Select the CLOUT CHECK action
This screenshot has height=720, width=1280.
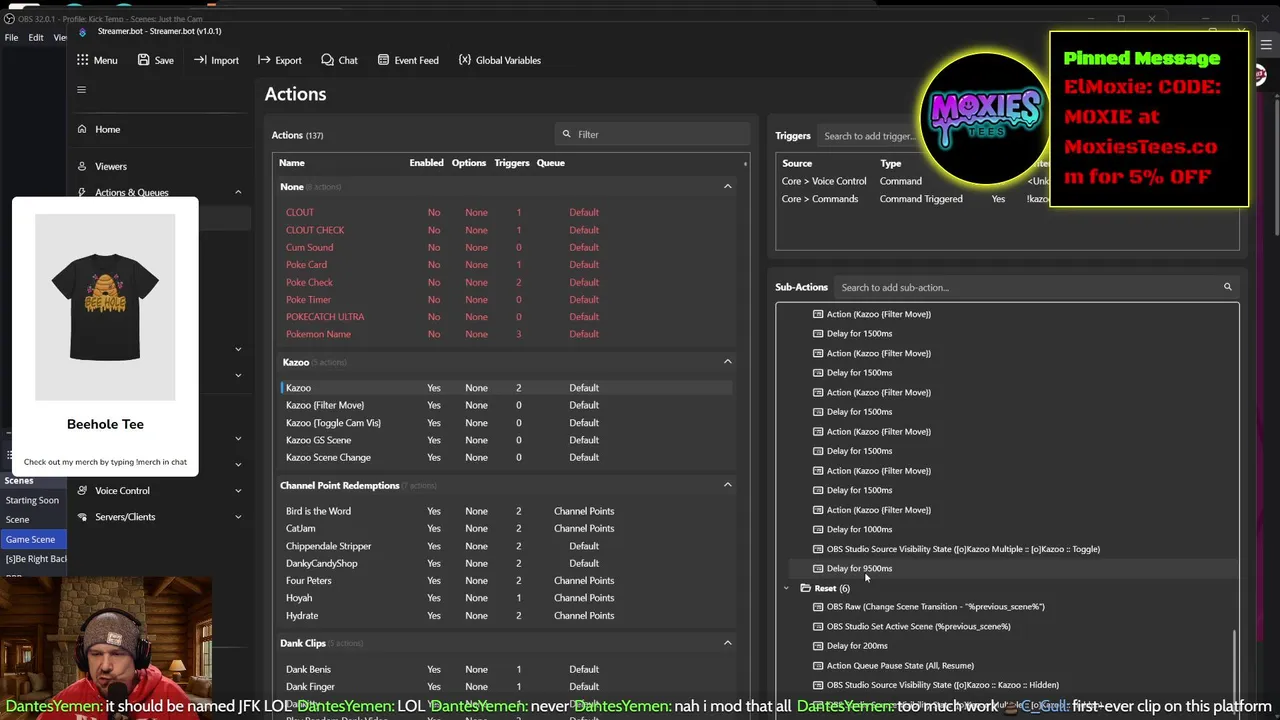(x=505, y=230)
